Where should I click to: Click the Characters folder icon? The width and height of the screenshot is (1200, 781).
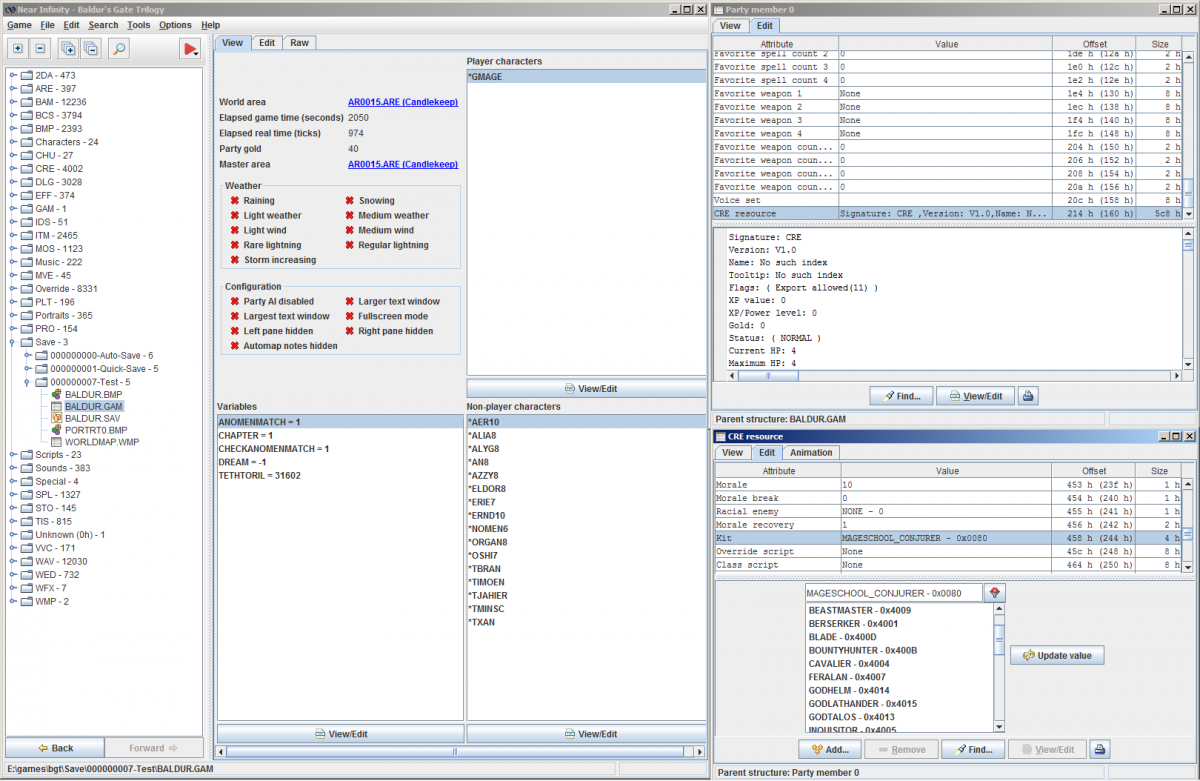[x=27, y=142]
